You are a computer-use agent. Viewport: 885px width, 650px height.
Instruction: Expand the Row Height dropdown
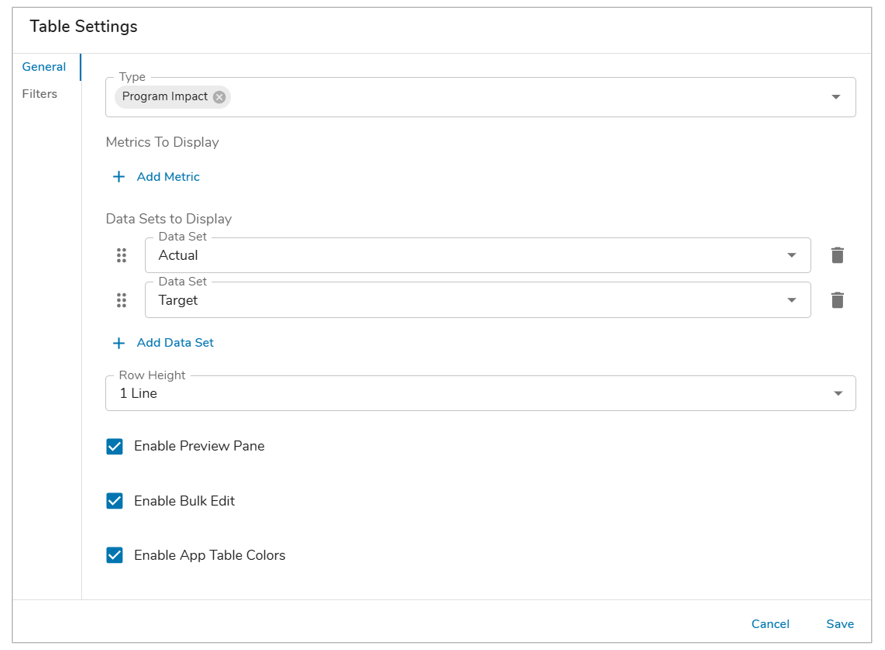tap(838, 393)
